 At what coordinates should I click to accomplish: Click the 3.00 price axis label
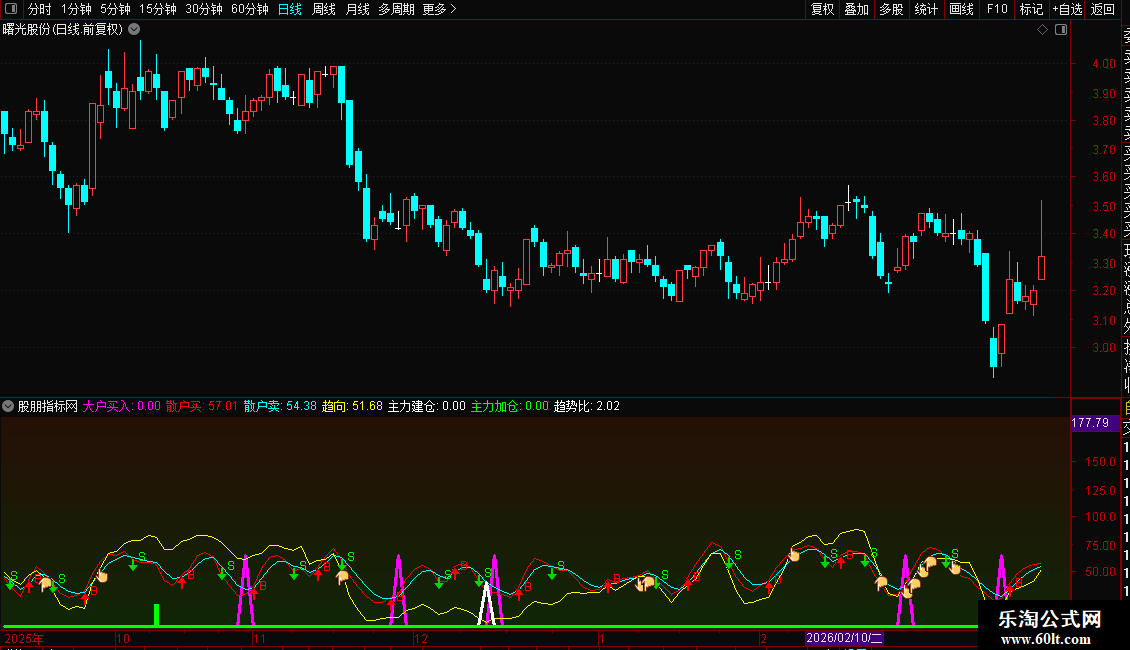pos(1103,347)
